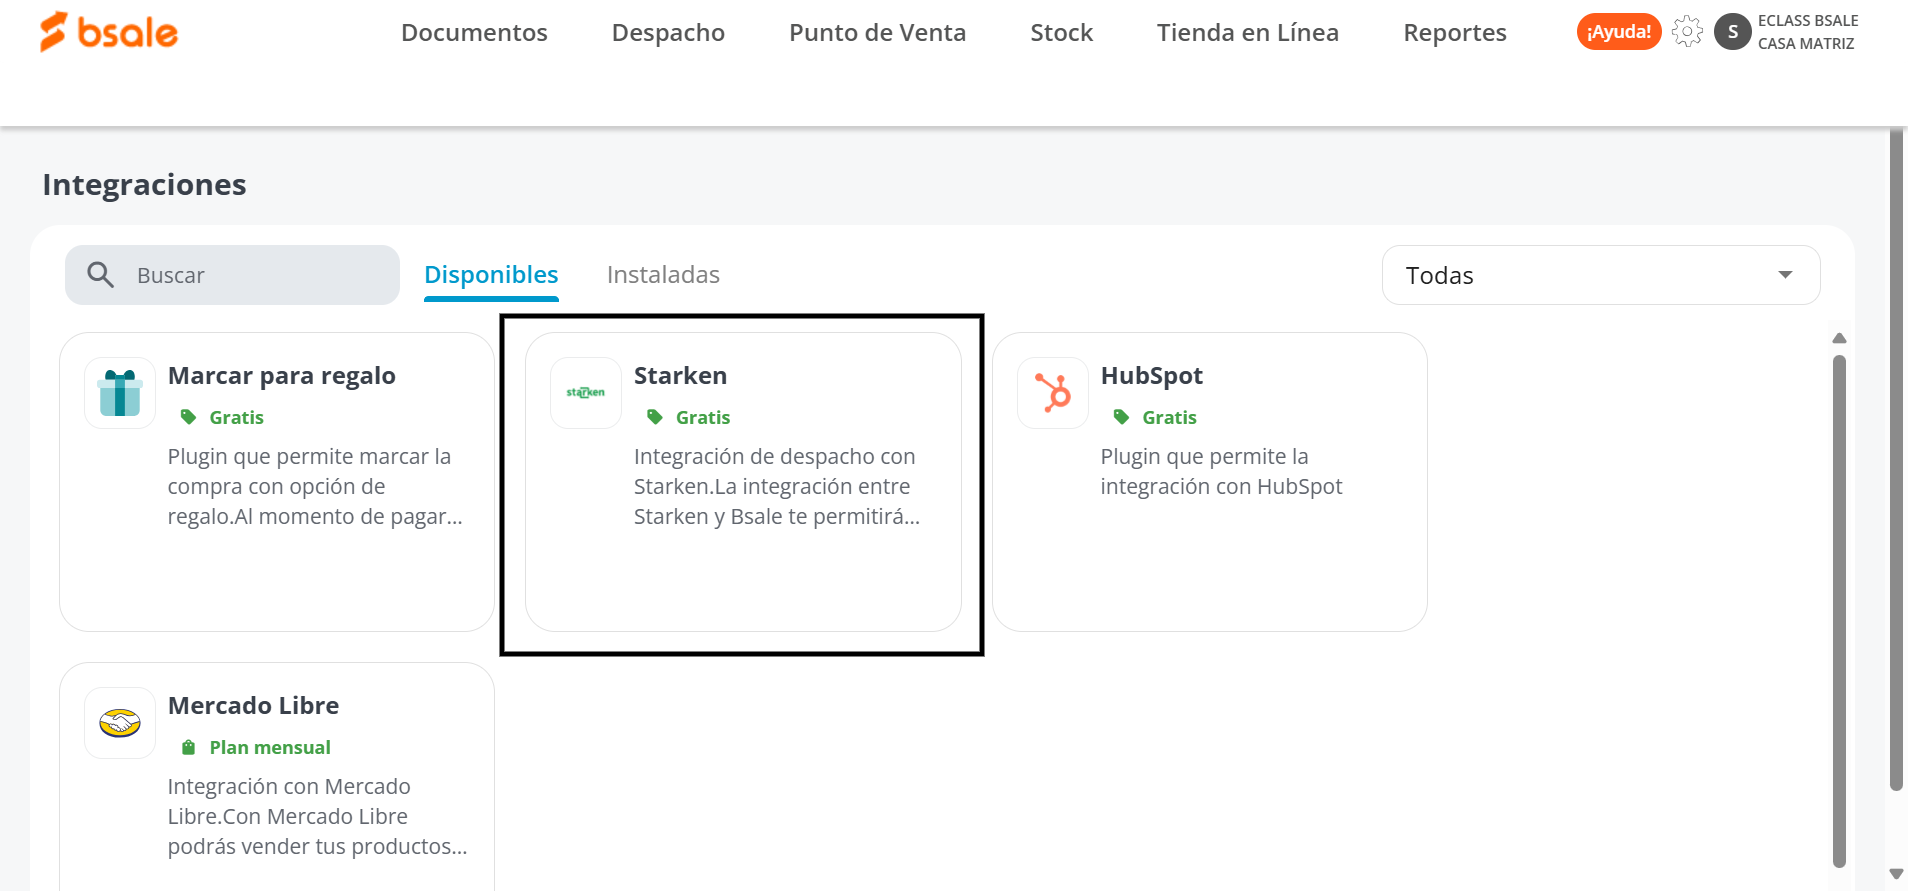Click the Plan mensual label
Image resolution: width=1908 pixels, height=891 pixels.
pos(270,747)
